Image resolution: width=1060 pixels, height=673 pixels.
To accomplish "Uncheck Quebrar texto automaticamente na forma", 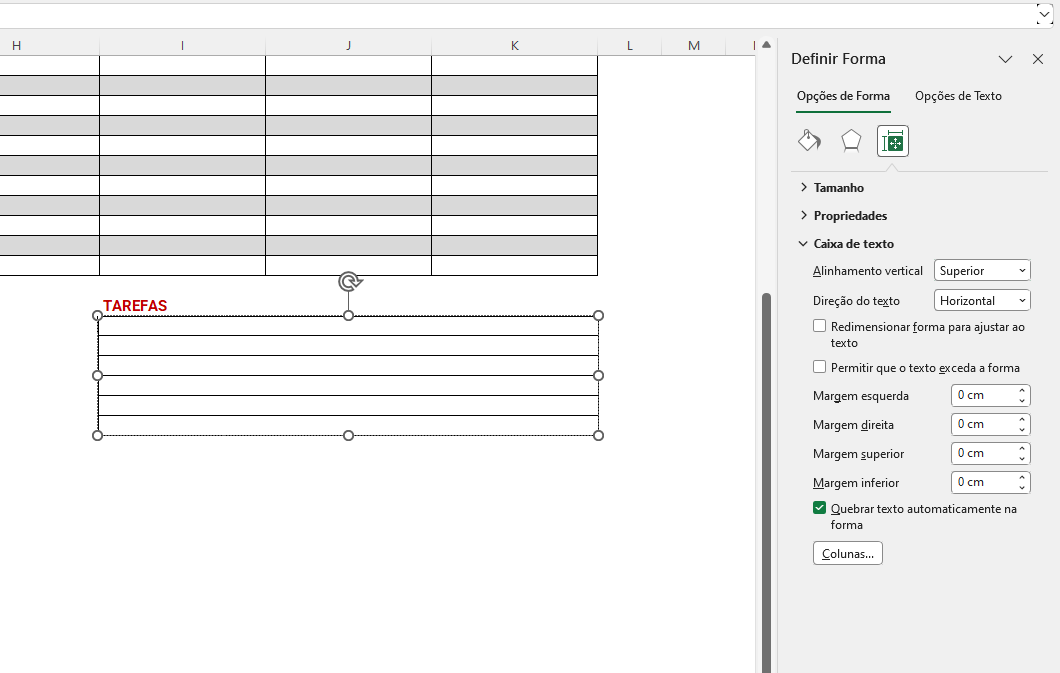I will tap(820, 508).
